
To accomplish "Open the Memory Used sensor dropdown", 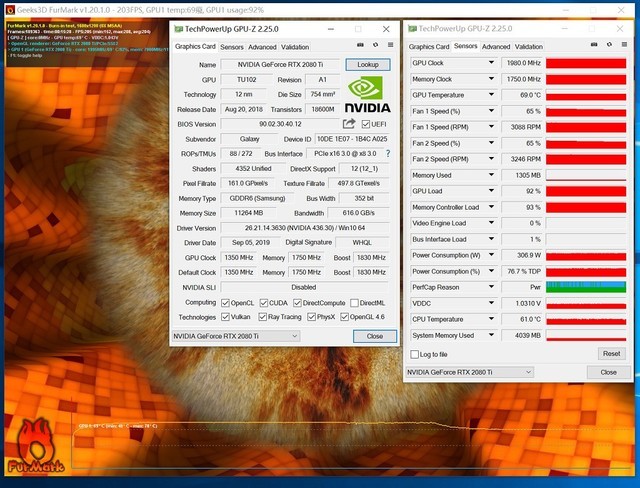I will [x=491, y=175].
